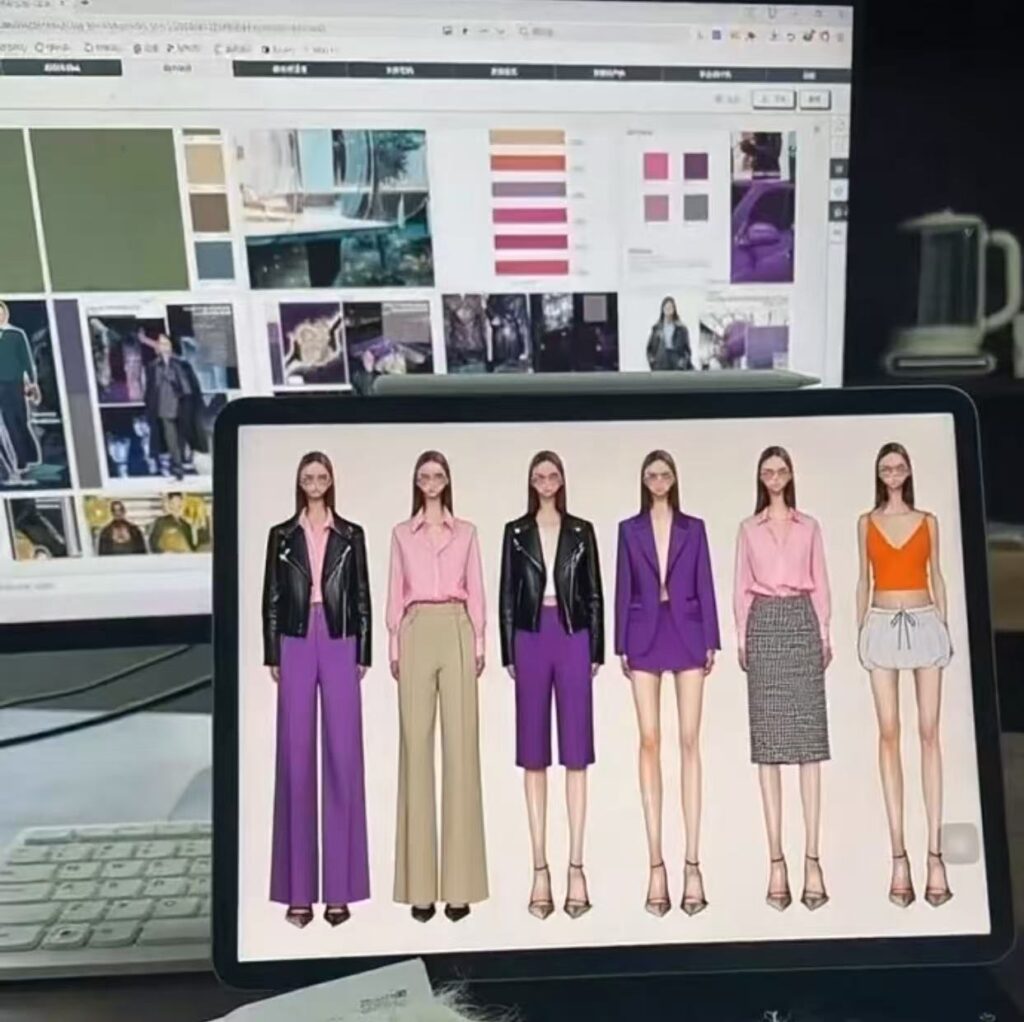This screenshot has width=1024, height=1022.
Task: Select the dark purple square color swatch
Action: 695,166
